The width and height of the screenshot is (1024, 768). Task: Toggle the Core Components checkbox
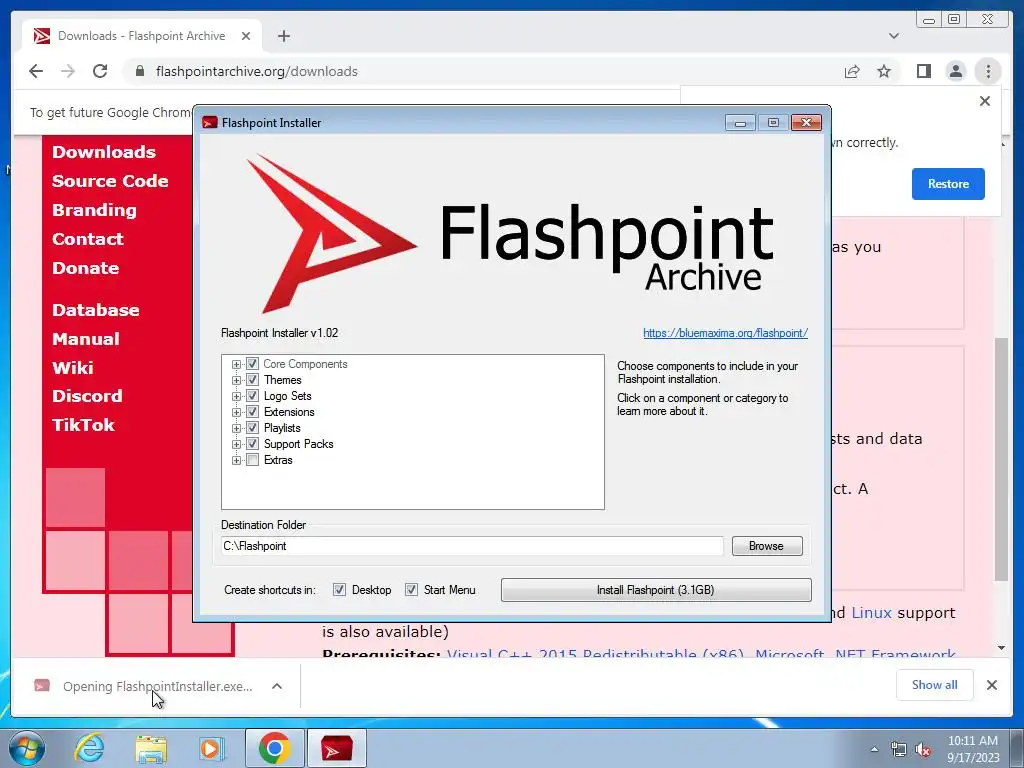coord(252,364)
